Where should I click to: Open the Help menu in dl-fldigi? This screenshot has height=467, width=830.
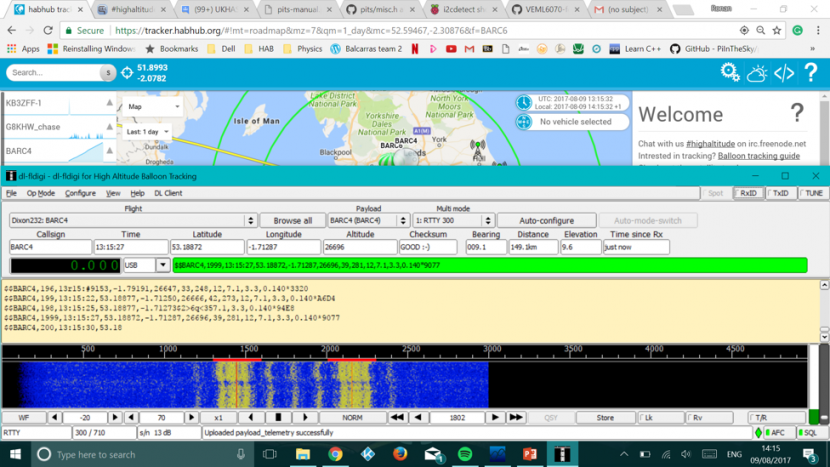point(137,193)
